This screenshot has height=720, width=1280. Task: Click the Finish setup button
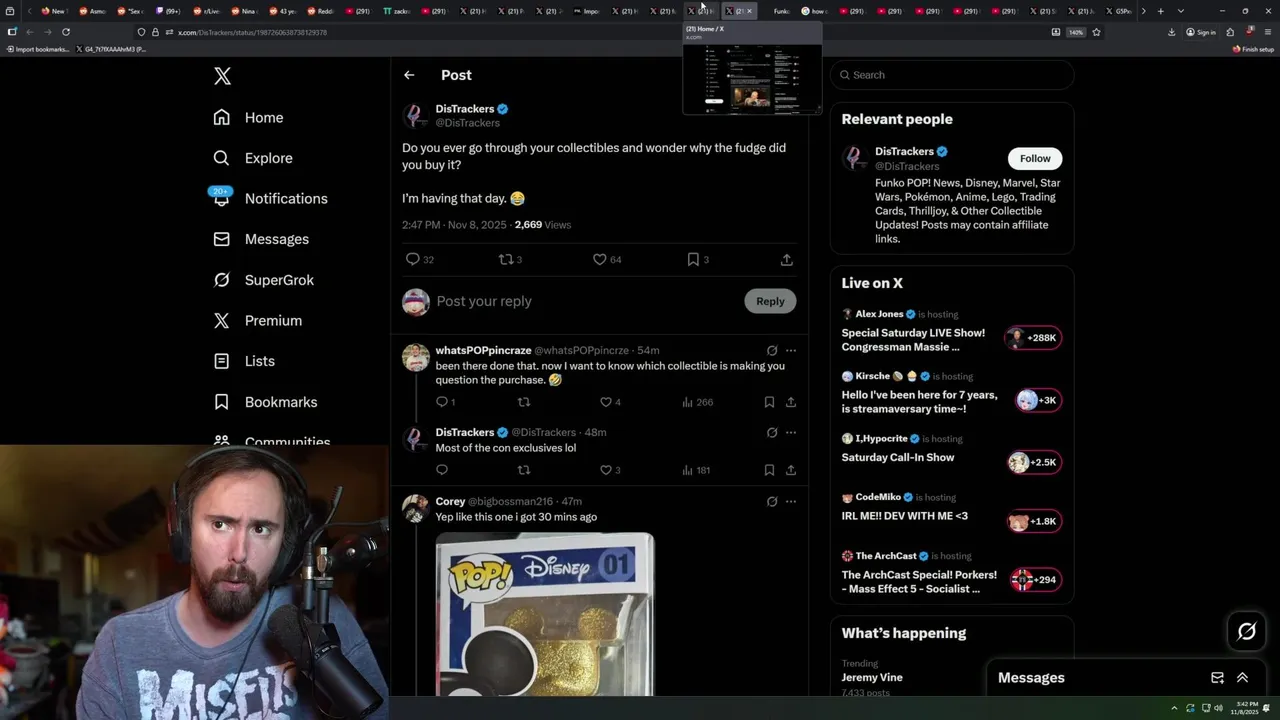pos(1254,49)
